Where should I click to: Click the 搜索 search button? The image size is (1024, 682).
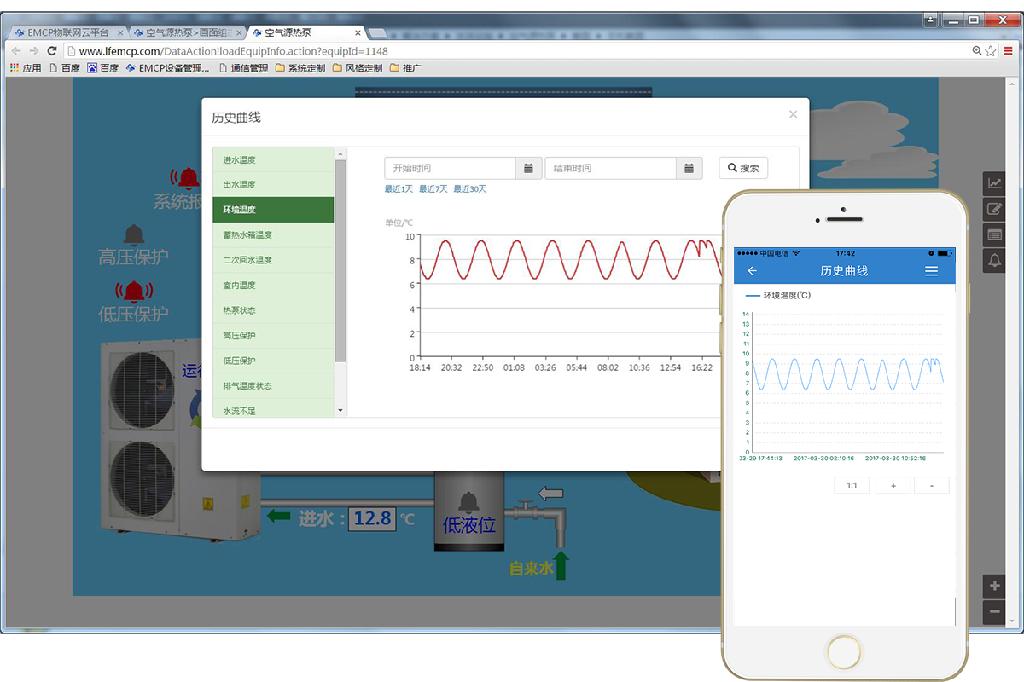(743, 168)
